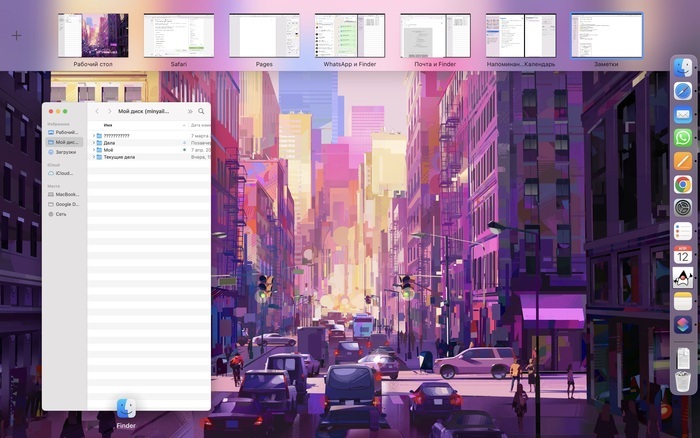Launch Pages from the Dock
Viewport: 700px width, 438px height.
tap(683, 161)
